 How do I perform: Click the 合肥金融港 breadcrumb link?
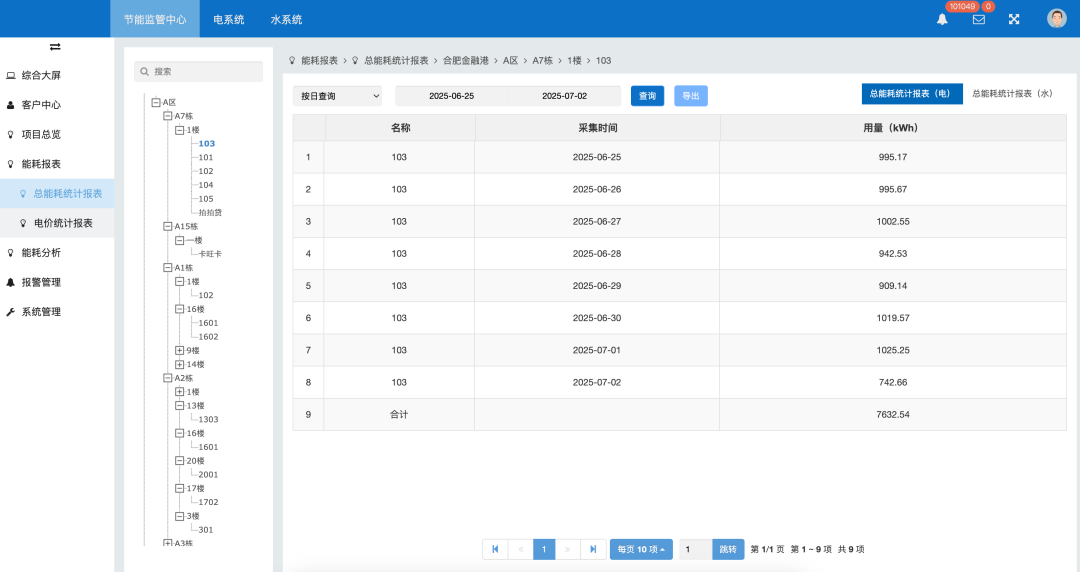[466, 61]
